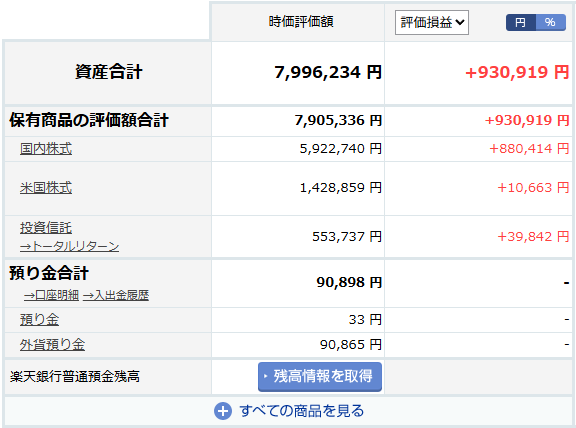Open the →口座明細 link

tap(51, 295)
